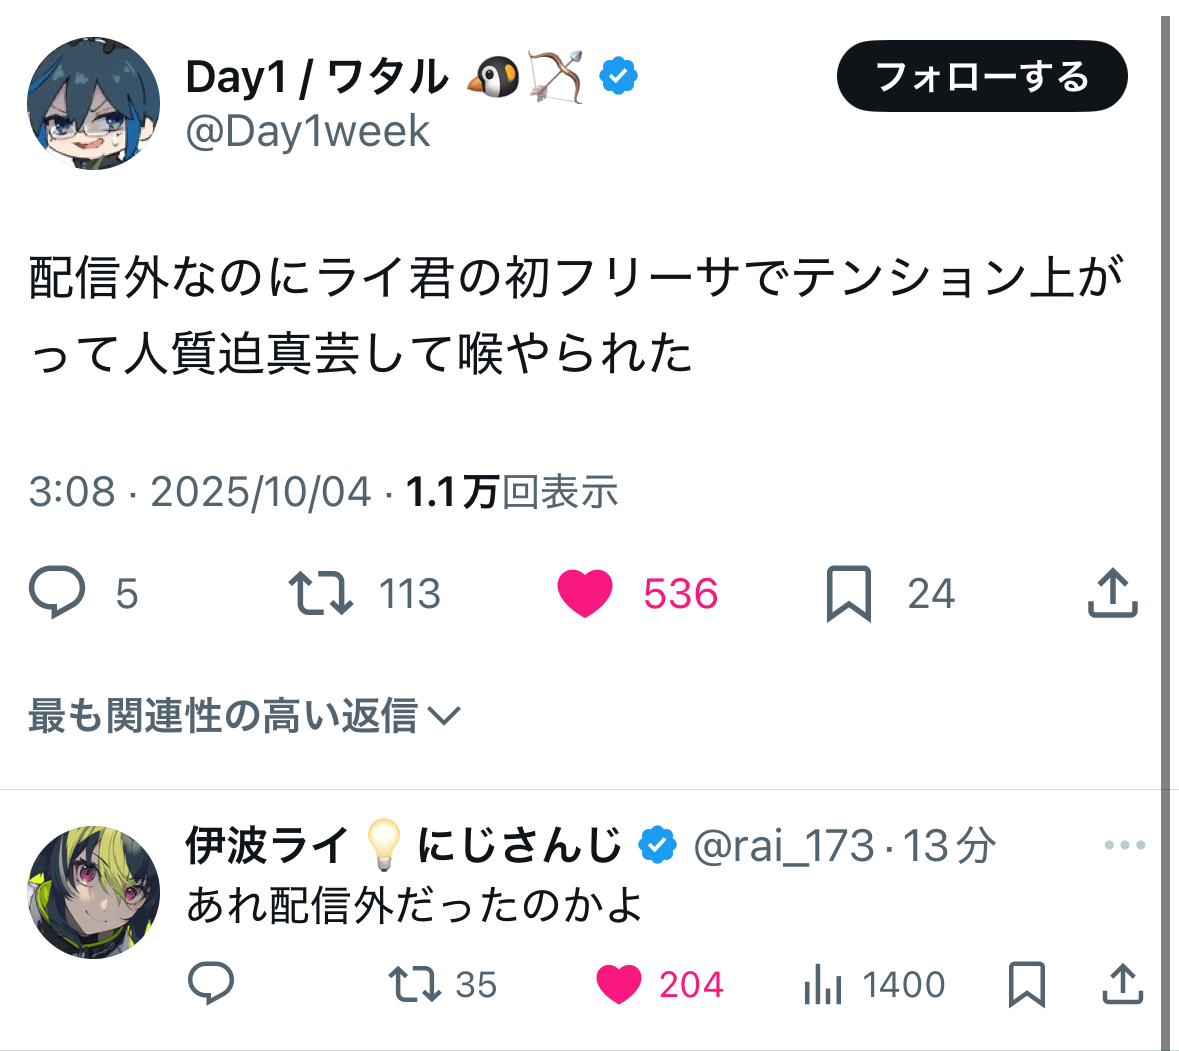
Task: View analytics for 伊波ライ's reply
Action: point(823,986)
